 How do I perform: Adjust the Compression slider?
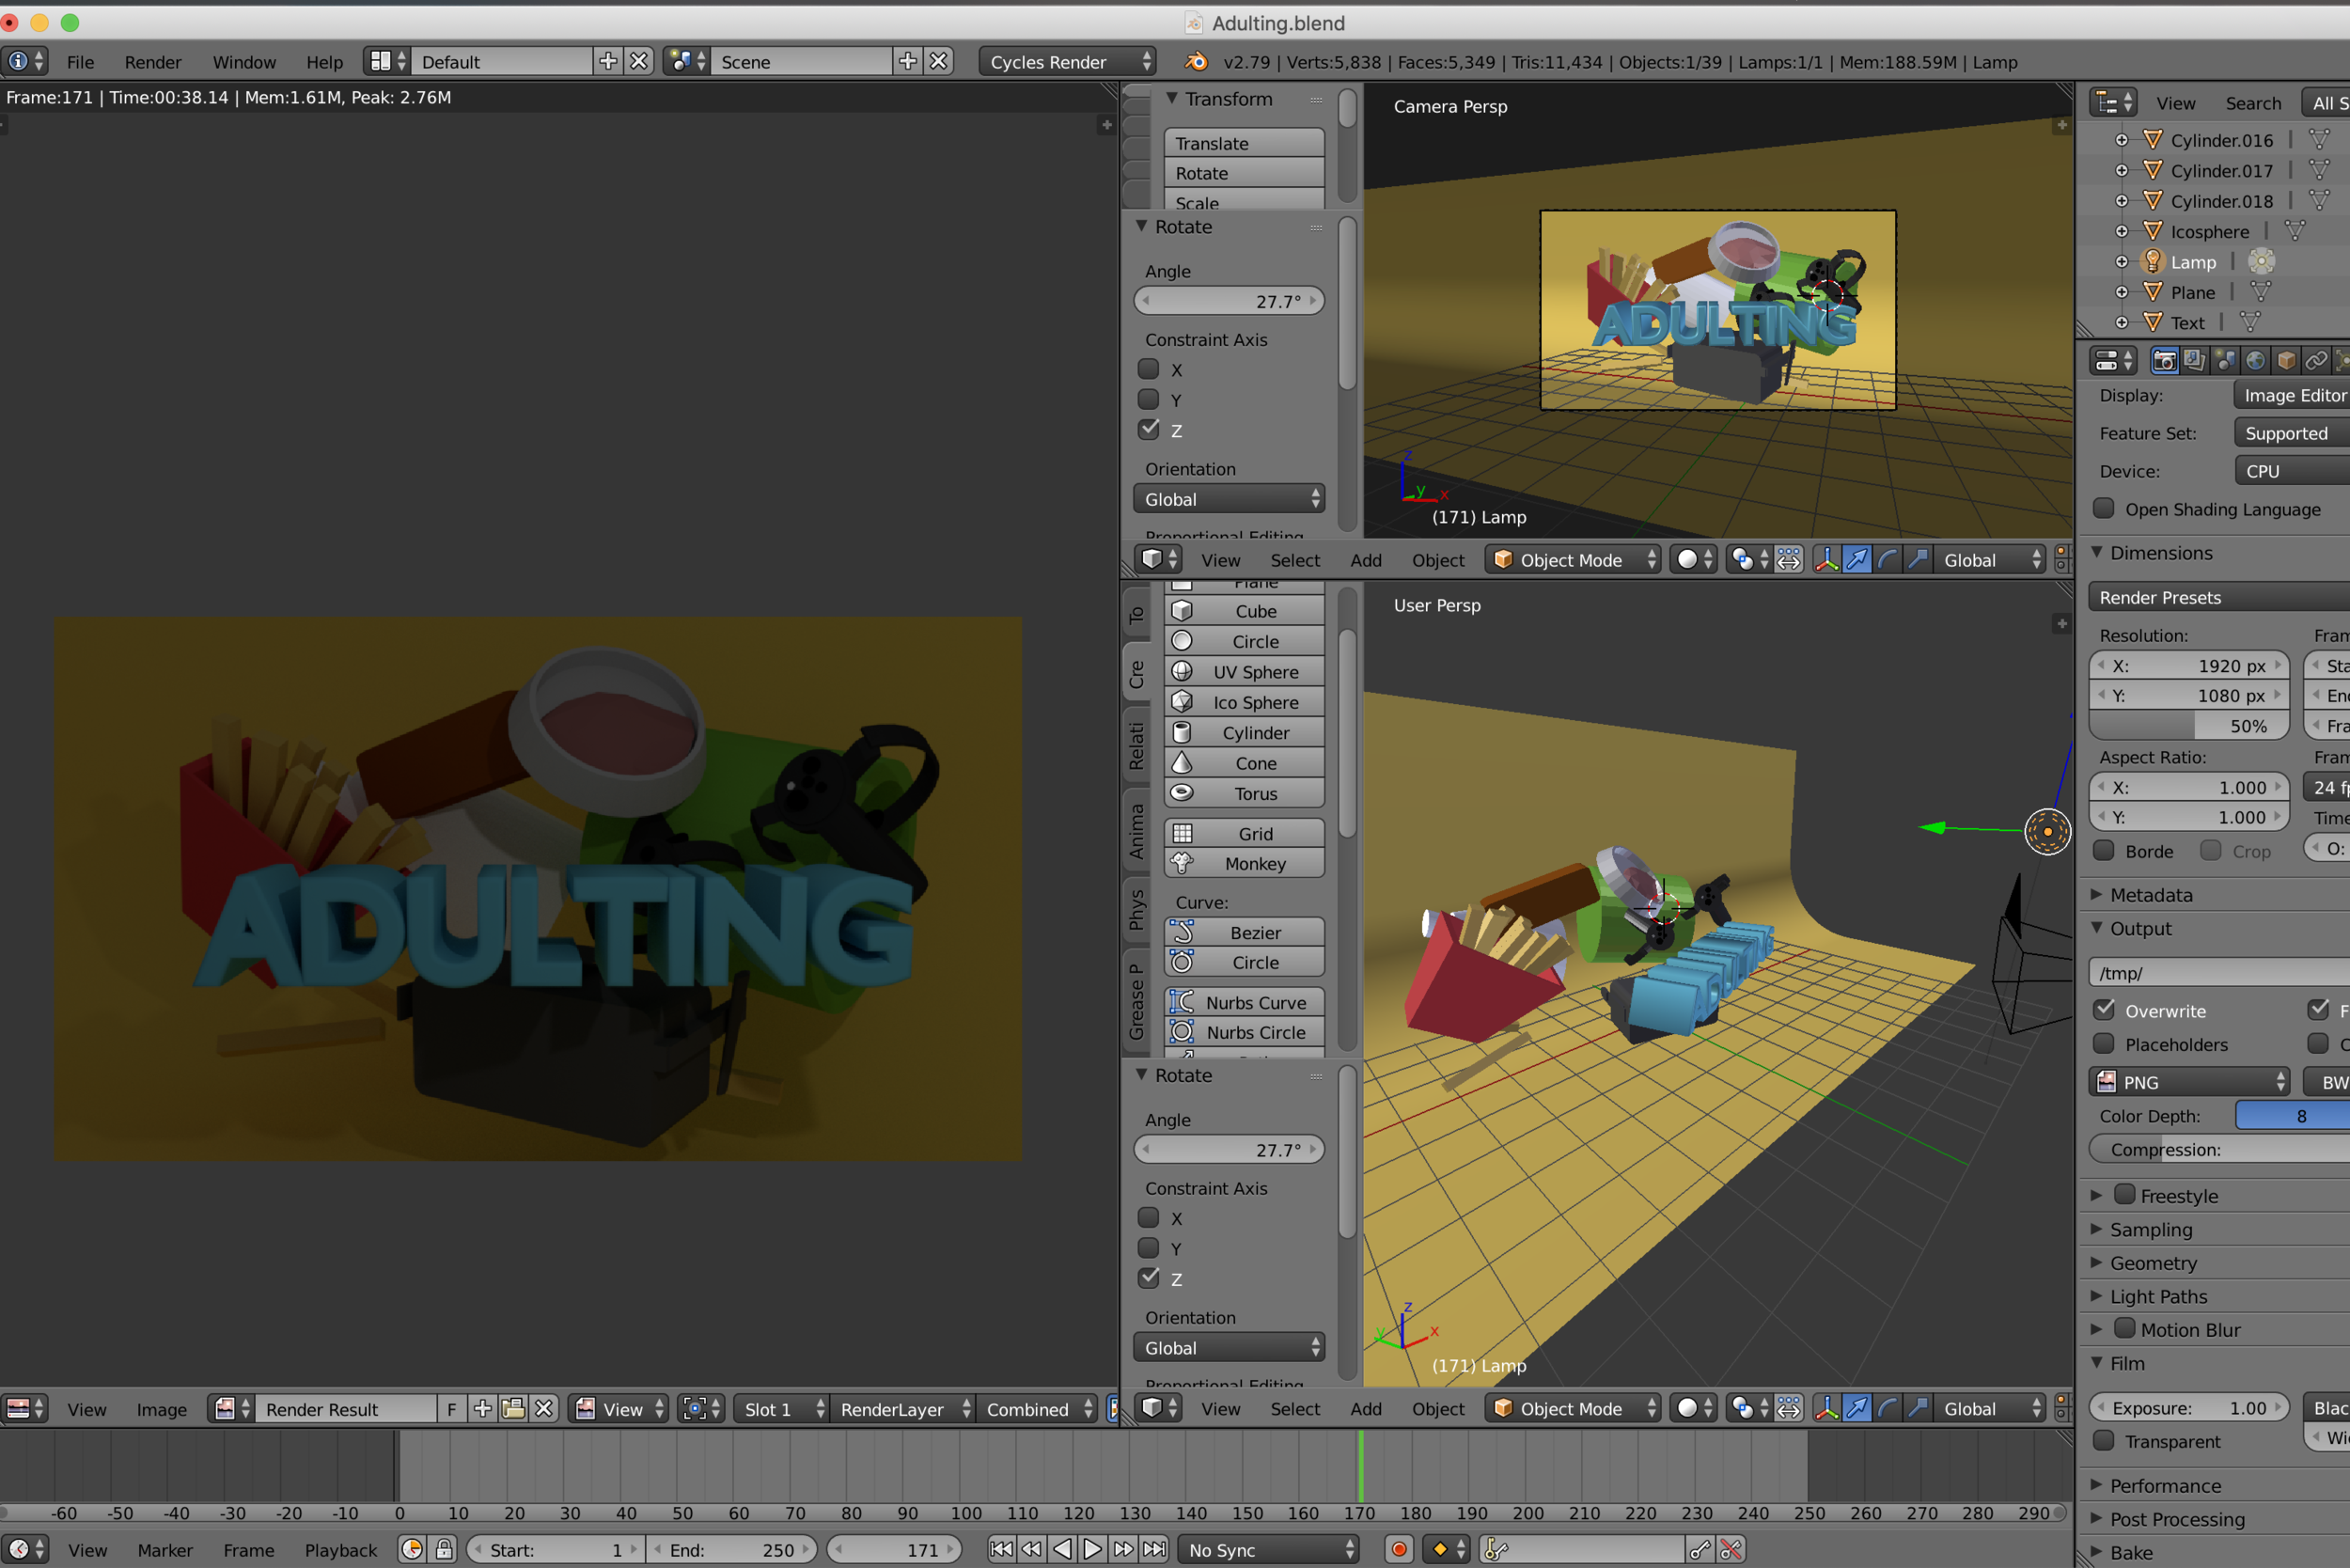pyautogui.click(x=2219, y=1149)
